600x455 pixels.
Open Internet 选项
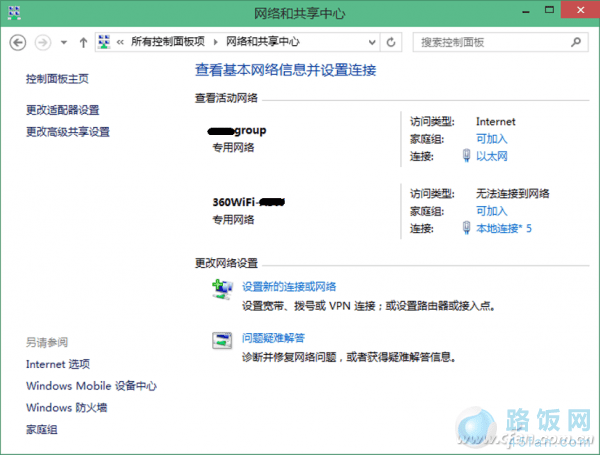(58, 364)
